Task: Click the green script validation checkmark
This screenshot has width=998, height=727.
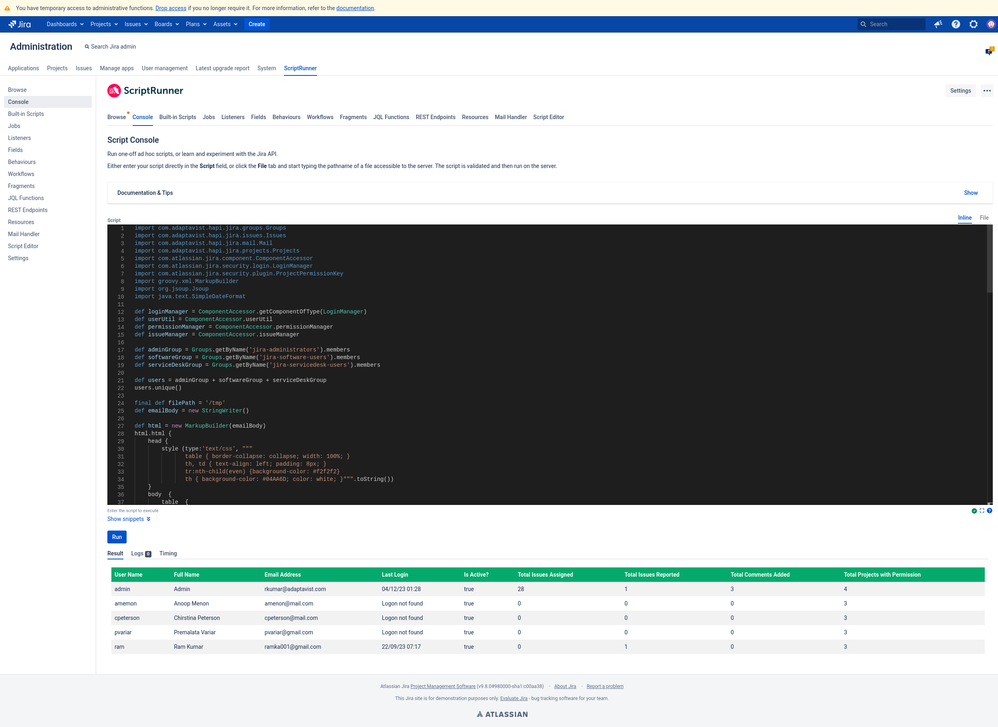Action: pos(974,511)
